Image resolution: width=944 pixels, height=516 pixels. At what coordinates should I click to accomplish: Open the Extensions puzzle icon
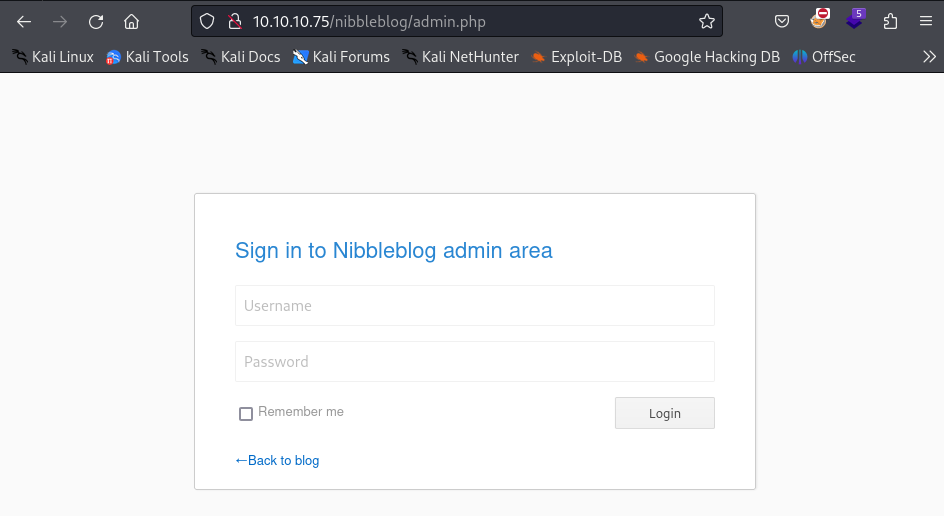coord(891,21)
